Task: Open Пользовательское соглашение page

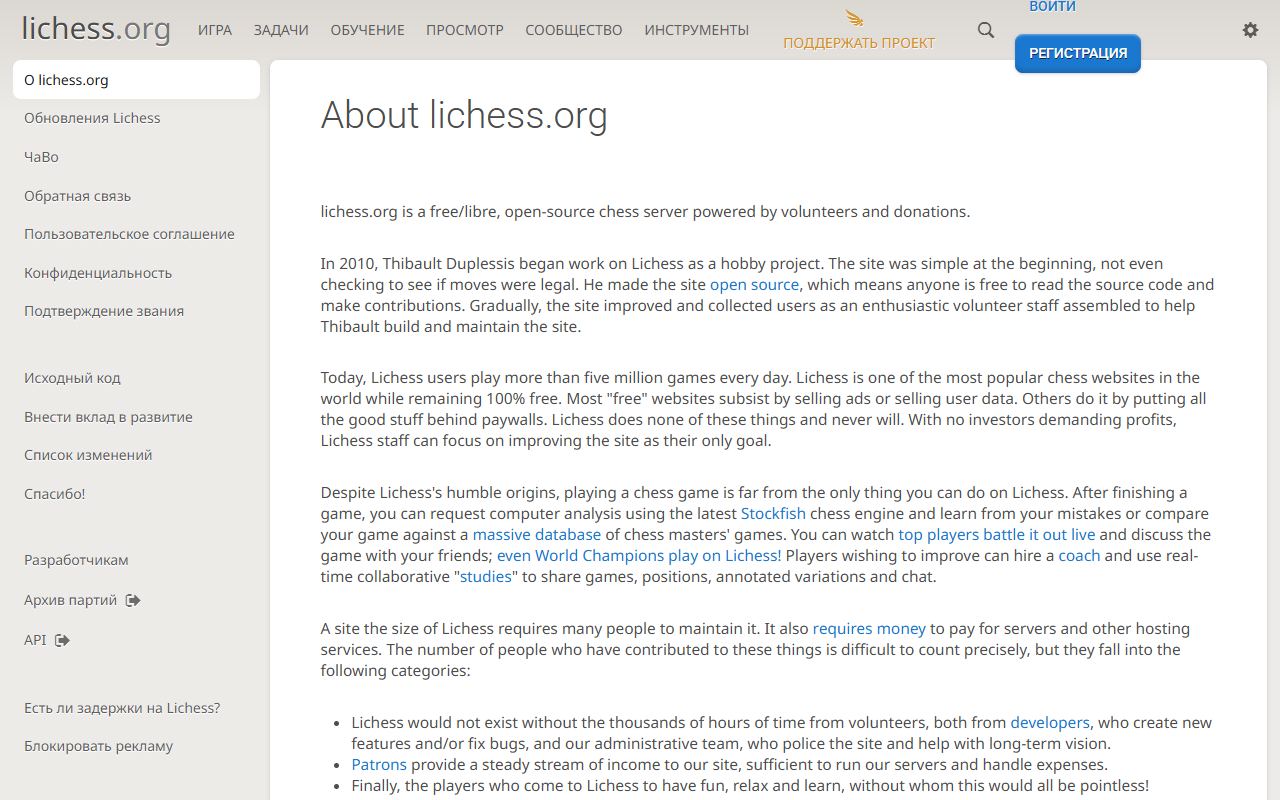Action: [129, 234]
